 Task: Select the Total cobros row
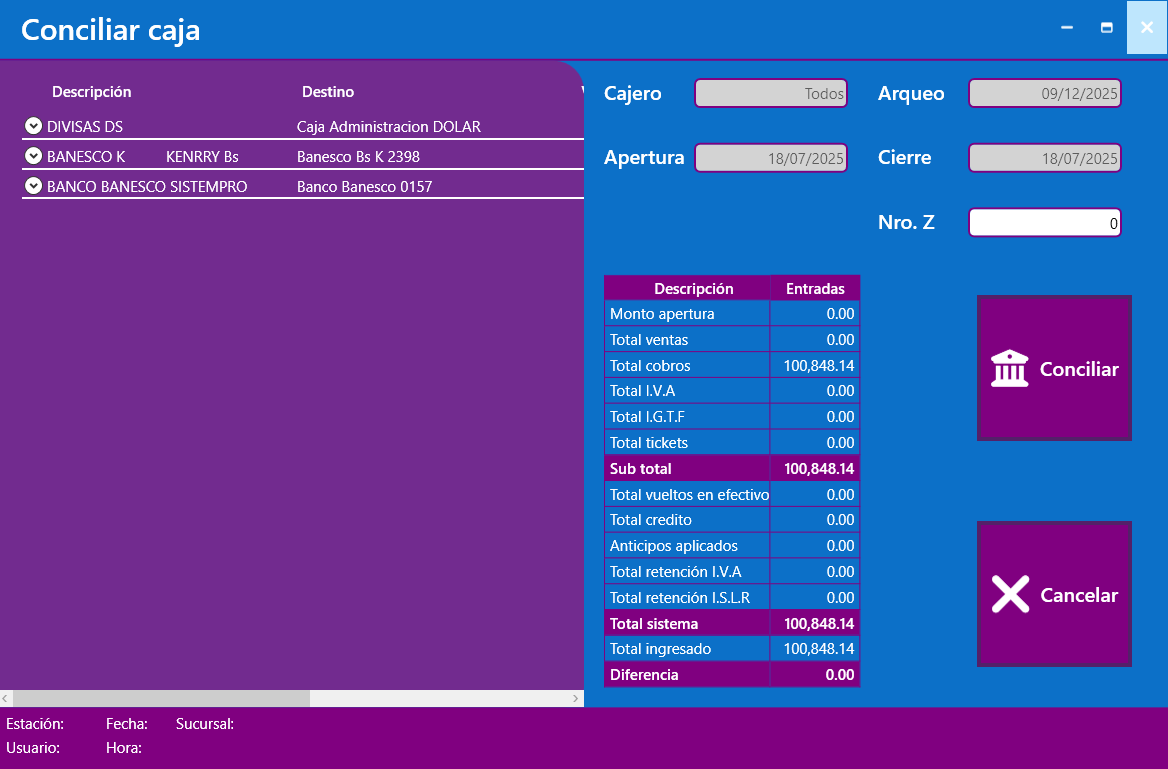[731, 366]
